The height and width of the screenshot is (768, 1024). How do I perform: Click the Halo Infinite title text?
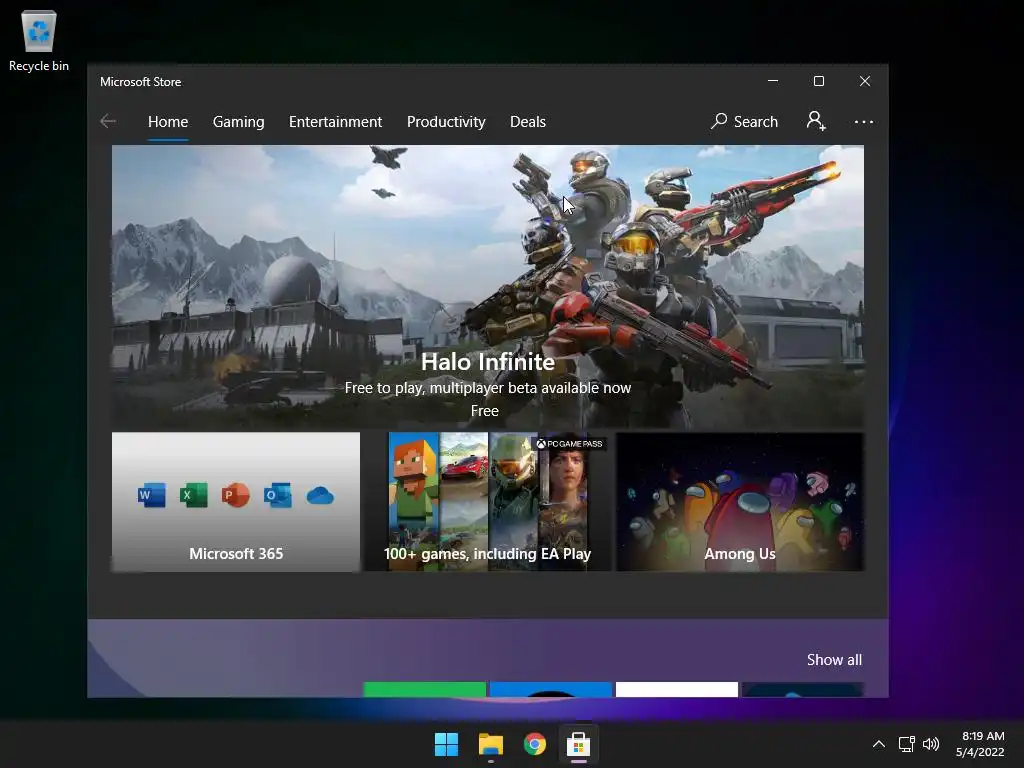point(488,362)
